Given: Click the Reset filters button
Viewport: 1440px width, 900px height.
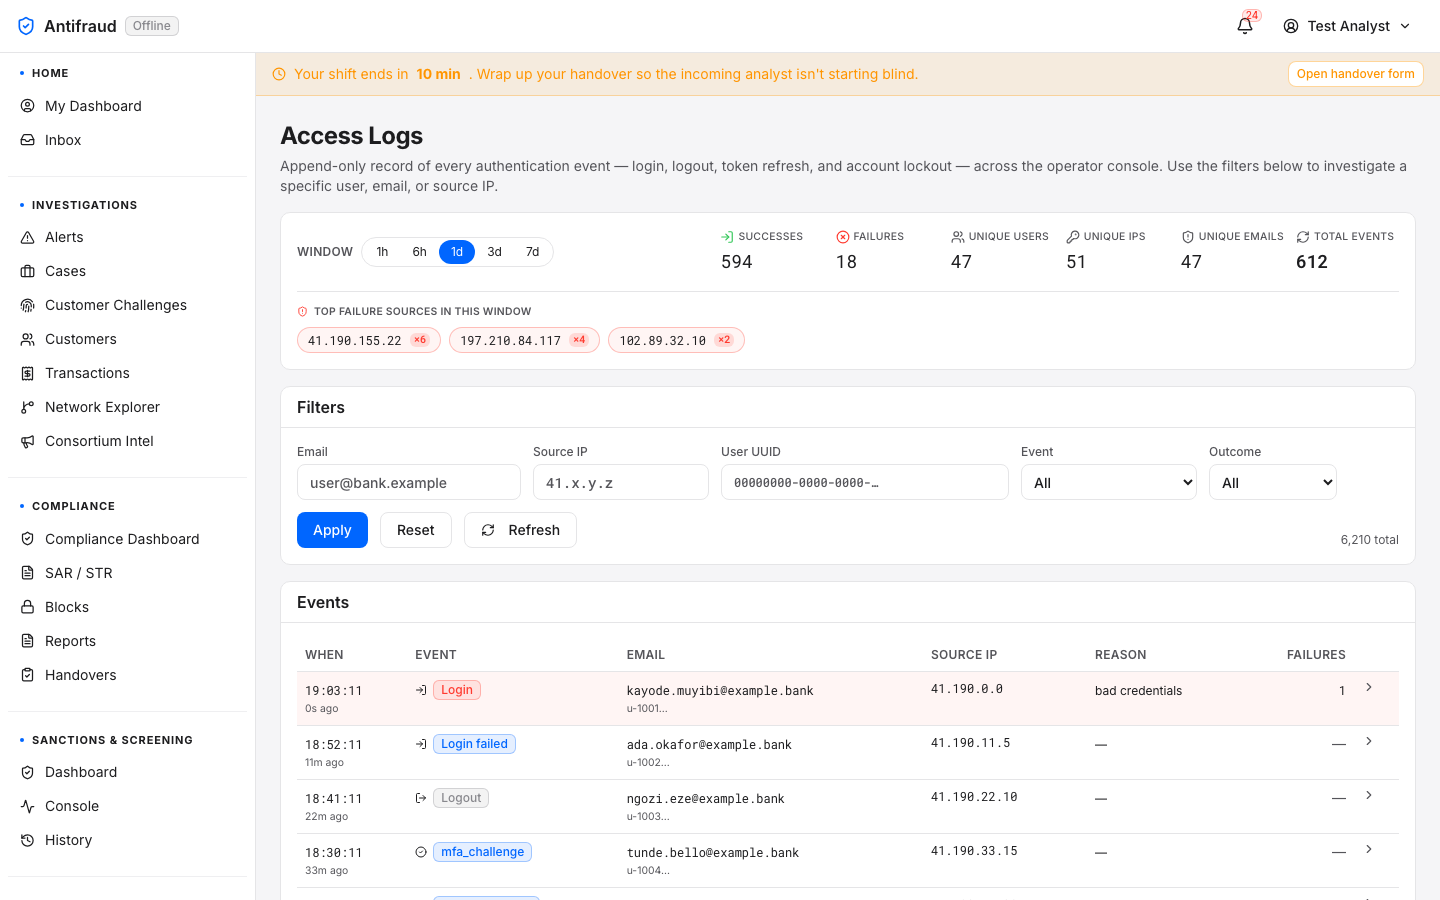Looking at the screenshot, I should (x=416, y=530).
